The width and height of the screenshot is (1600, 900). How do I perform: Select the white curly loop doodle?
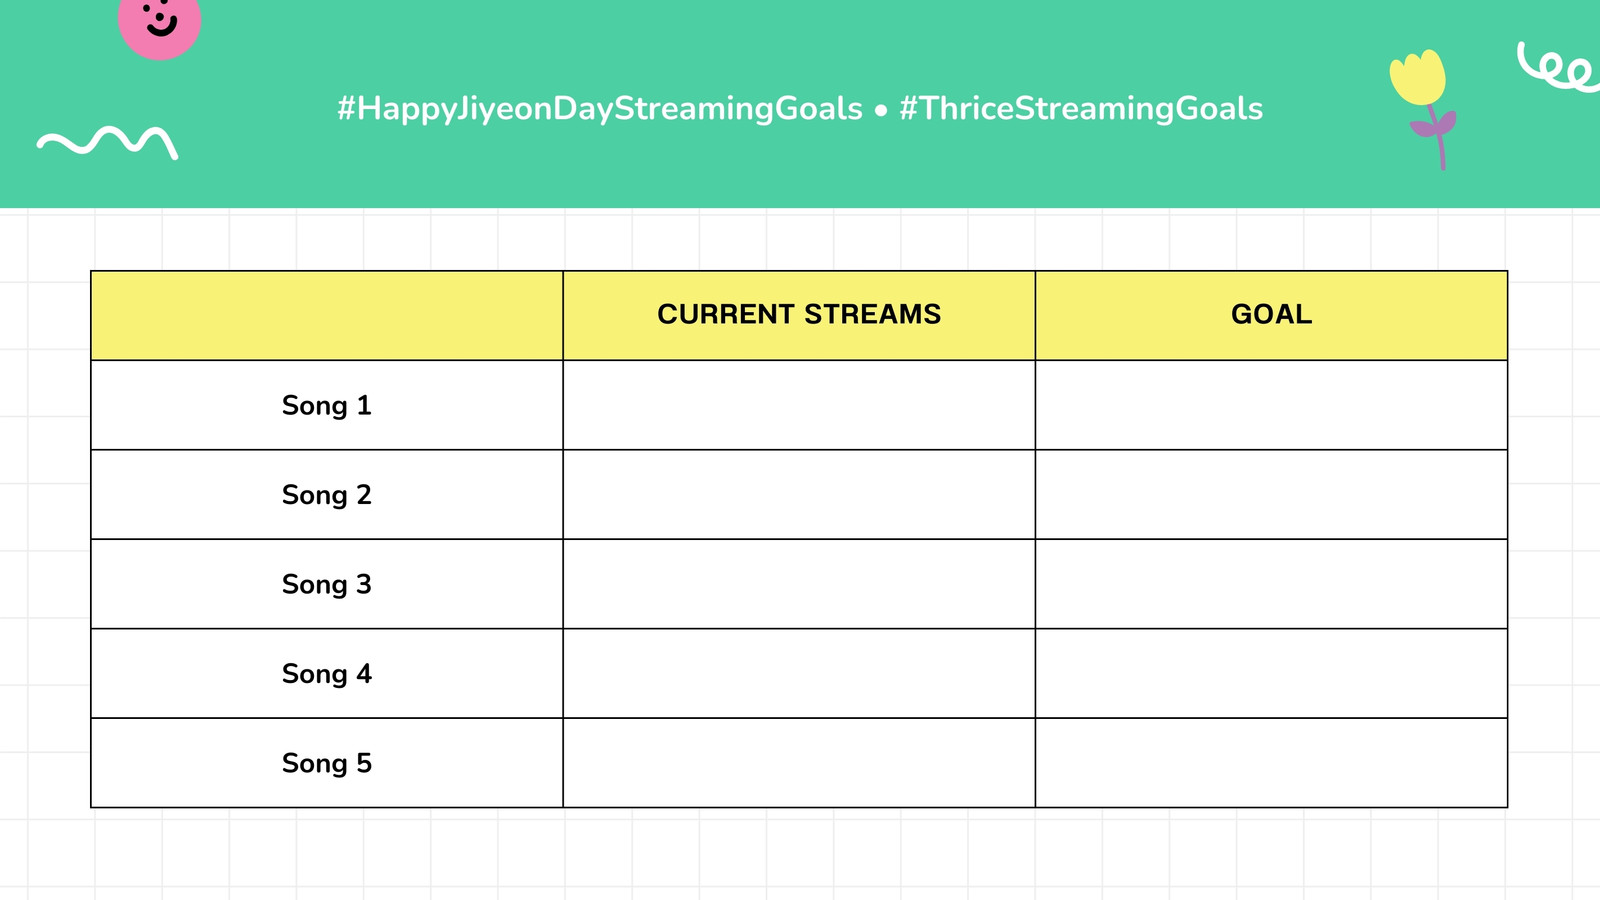(x=1558, y=67)
